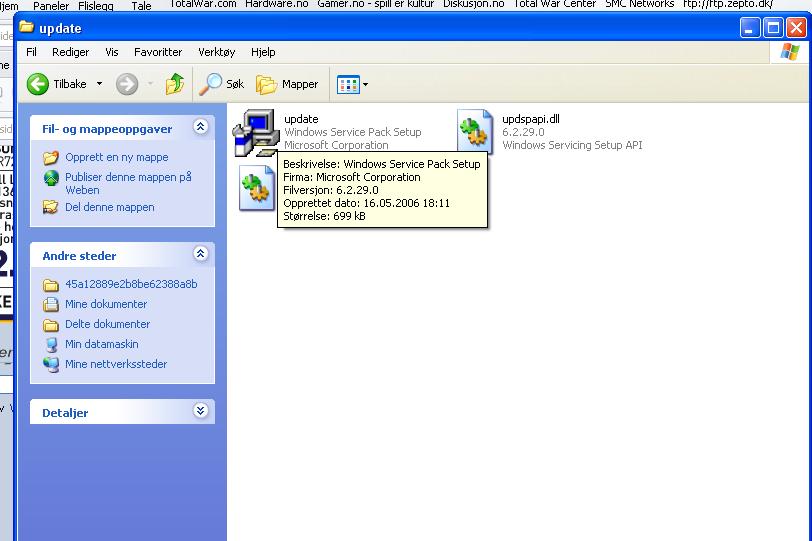Select the update setup program icon
812x541 pixels.
coord(256,133)
